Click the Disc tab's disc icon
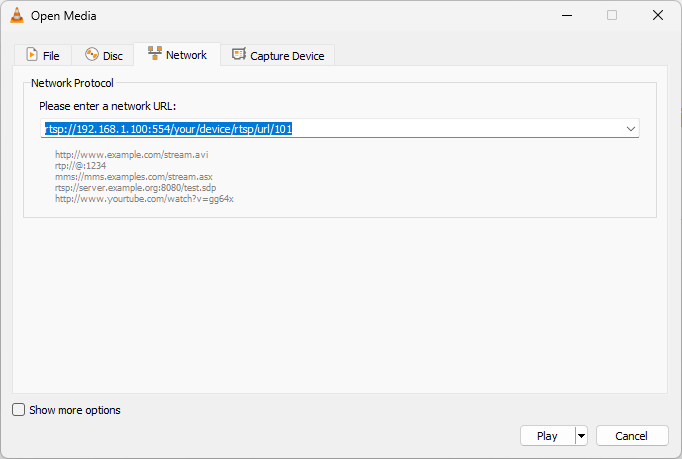The height and width of the screenshot is (459, 682). [x=92, y=55]
